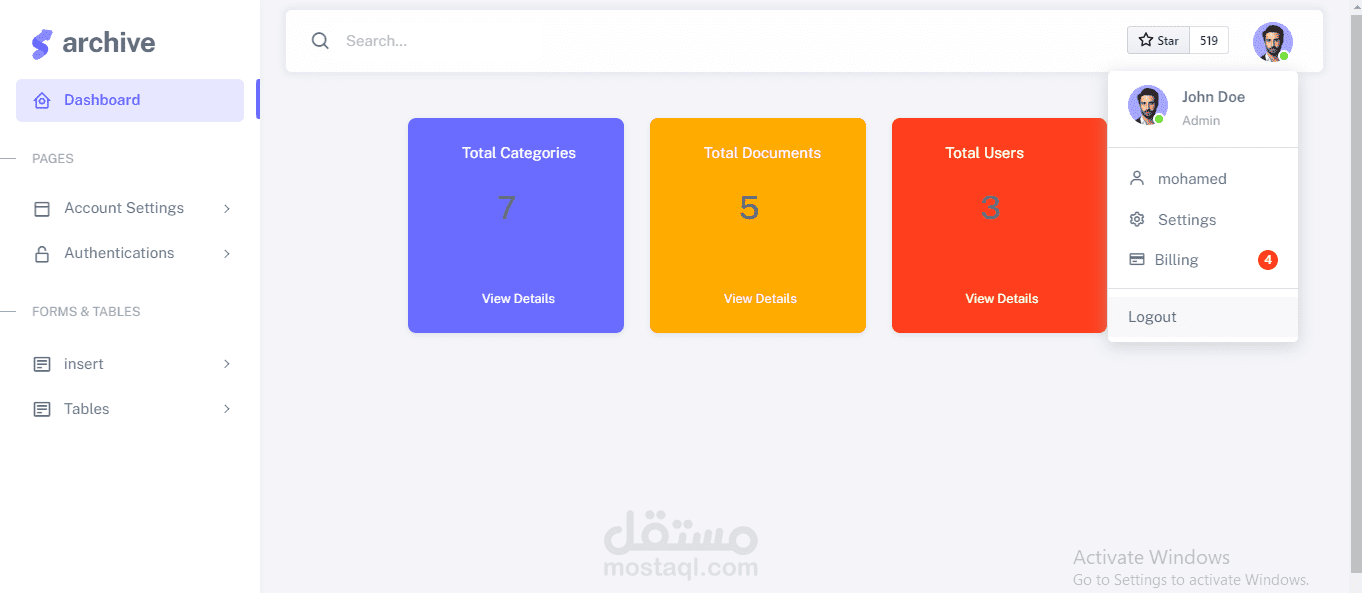Image resolution: width=1362 pixels, height=593 pixels.
Task: Click the PAGES section header
Action: click(x=53, y=159)
